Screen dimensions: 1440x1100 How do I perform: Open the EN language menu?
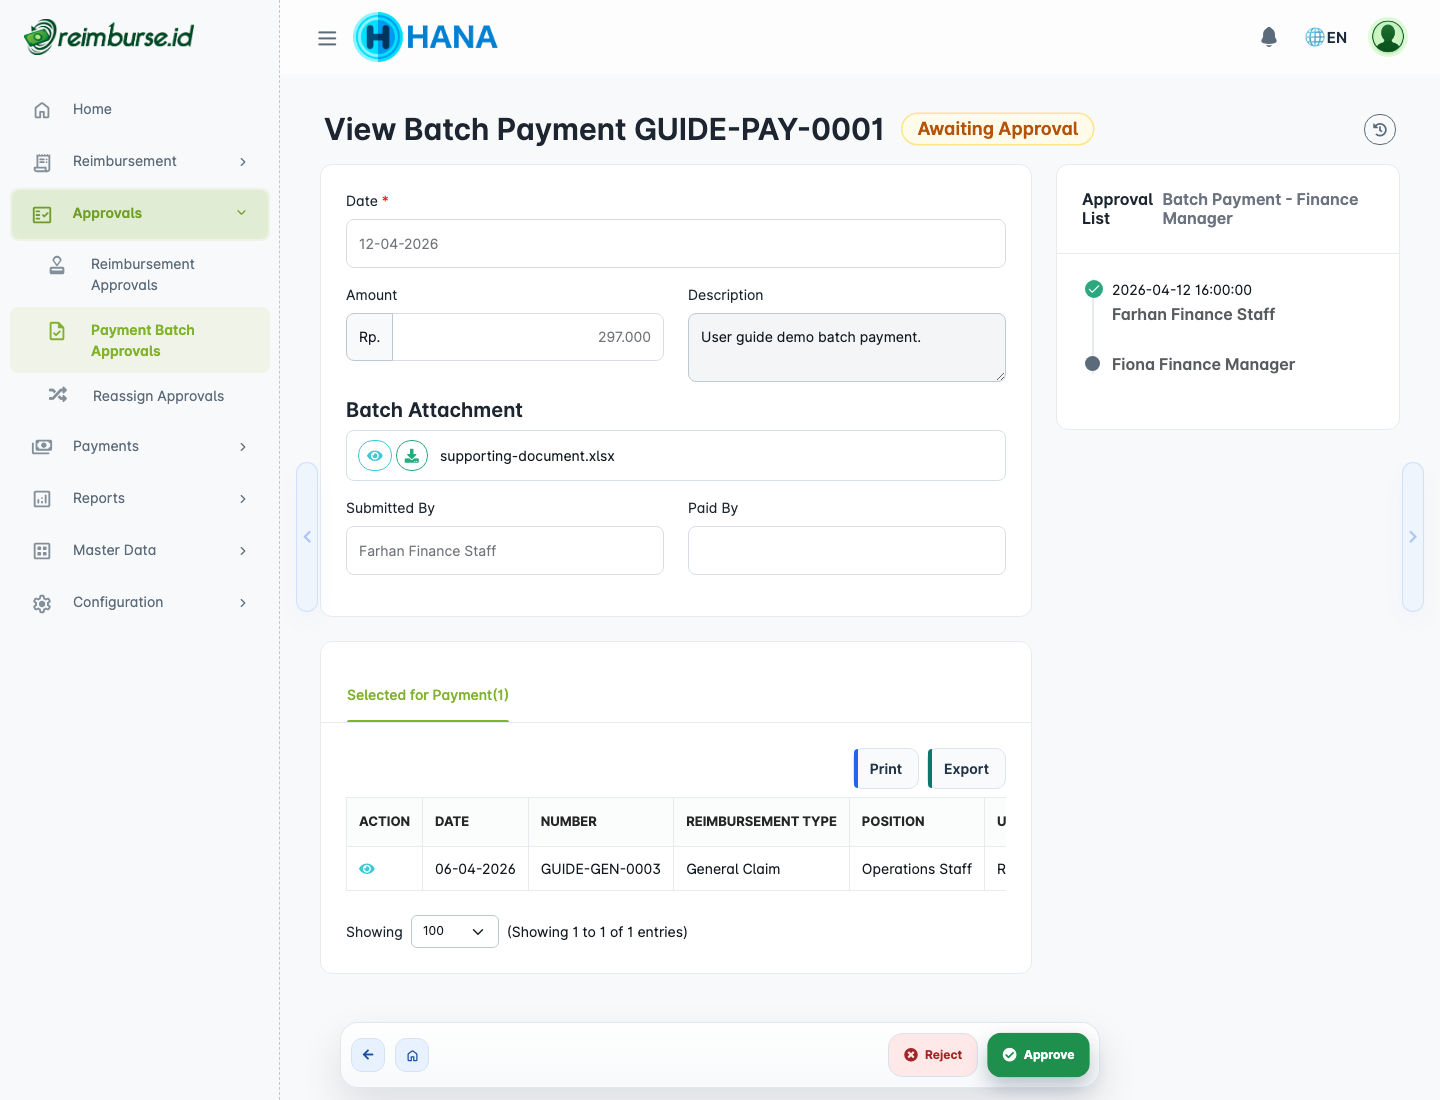pos(1325,36)
